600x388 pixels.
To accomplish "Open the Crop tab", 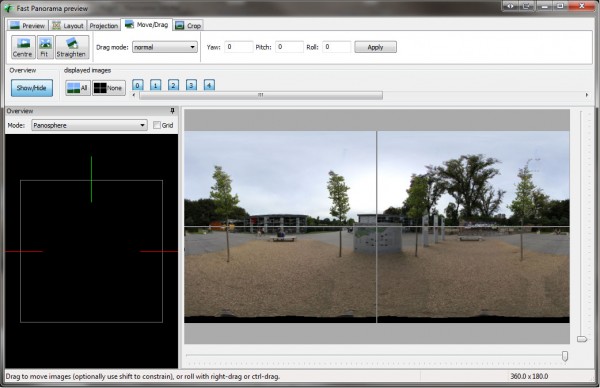I will [188, 26].
